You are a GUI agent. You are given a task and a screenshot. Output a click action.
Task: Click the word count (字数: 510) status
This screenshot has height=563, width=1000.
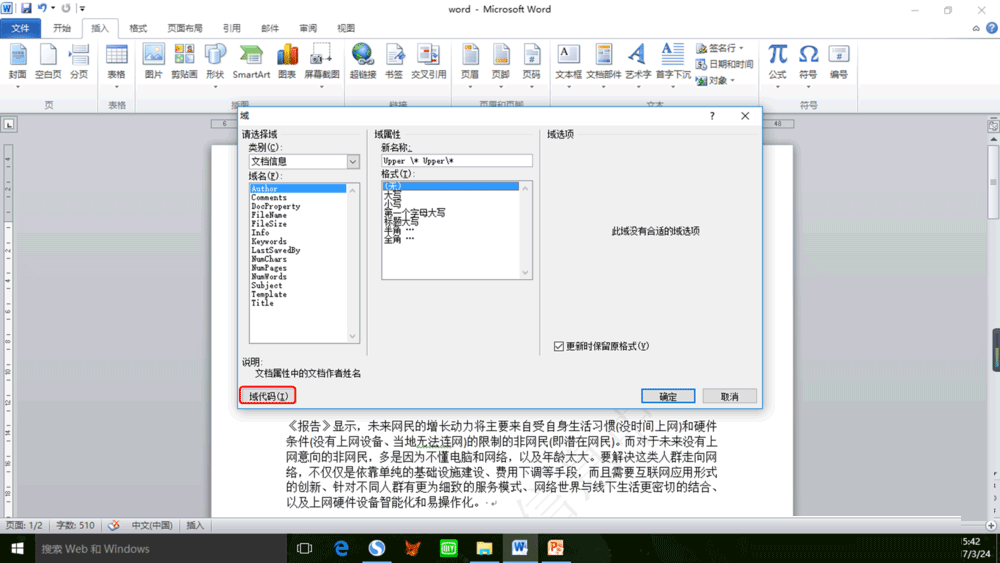click(75, 525)
